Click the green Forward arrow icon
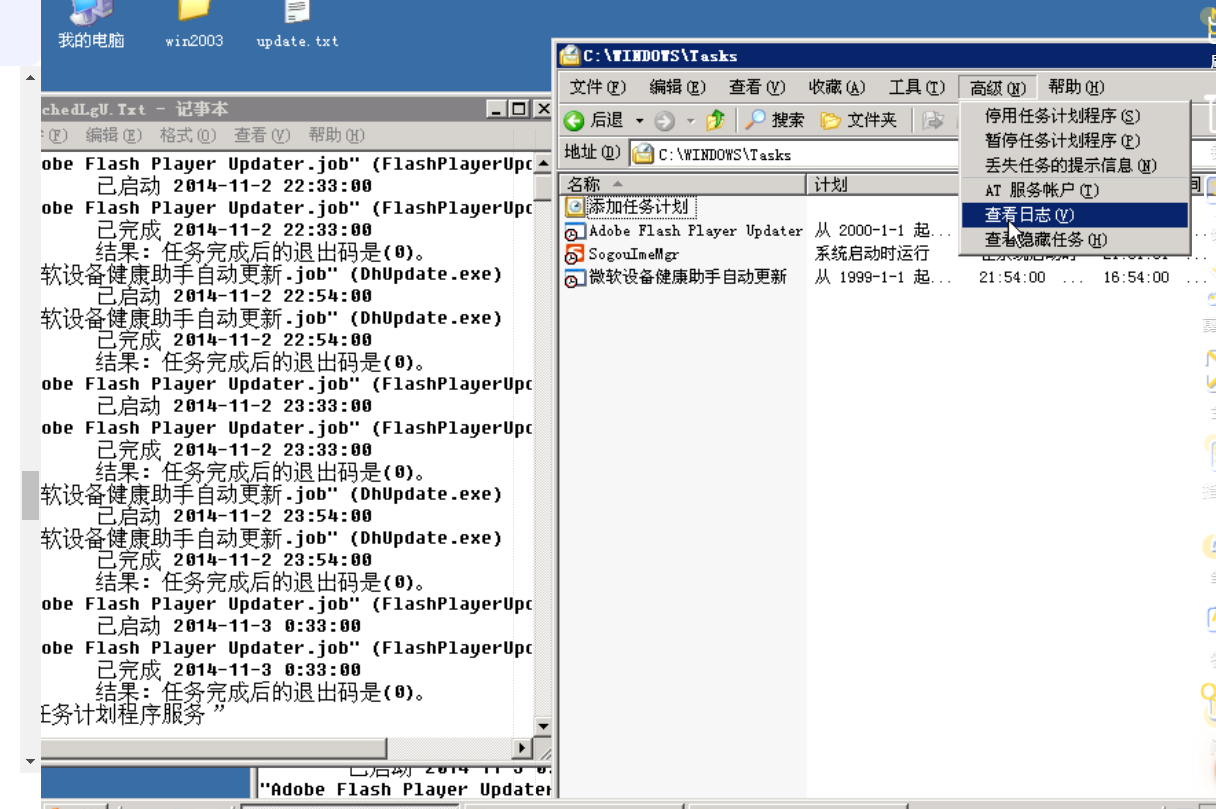1216x809 pixels. pyautogui.click(x=664, y=121)
